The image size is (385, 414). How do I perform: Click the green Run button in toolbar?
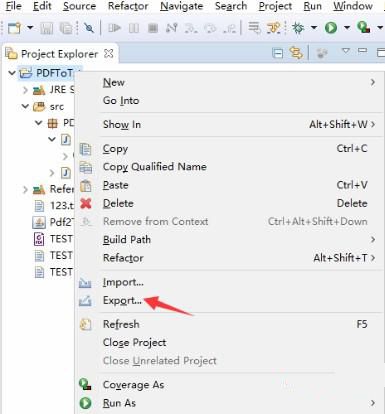pos(331,27)
